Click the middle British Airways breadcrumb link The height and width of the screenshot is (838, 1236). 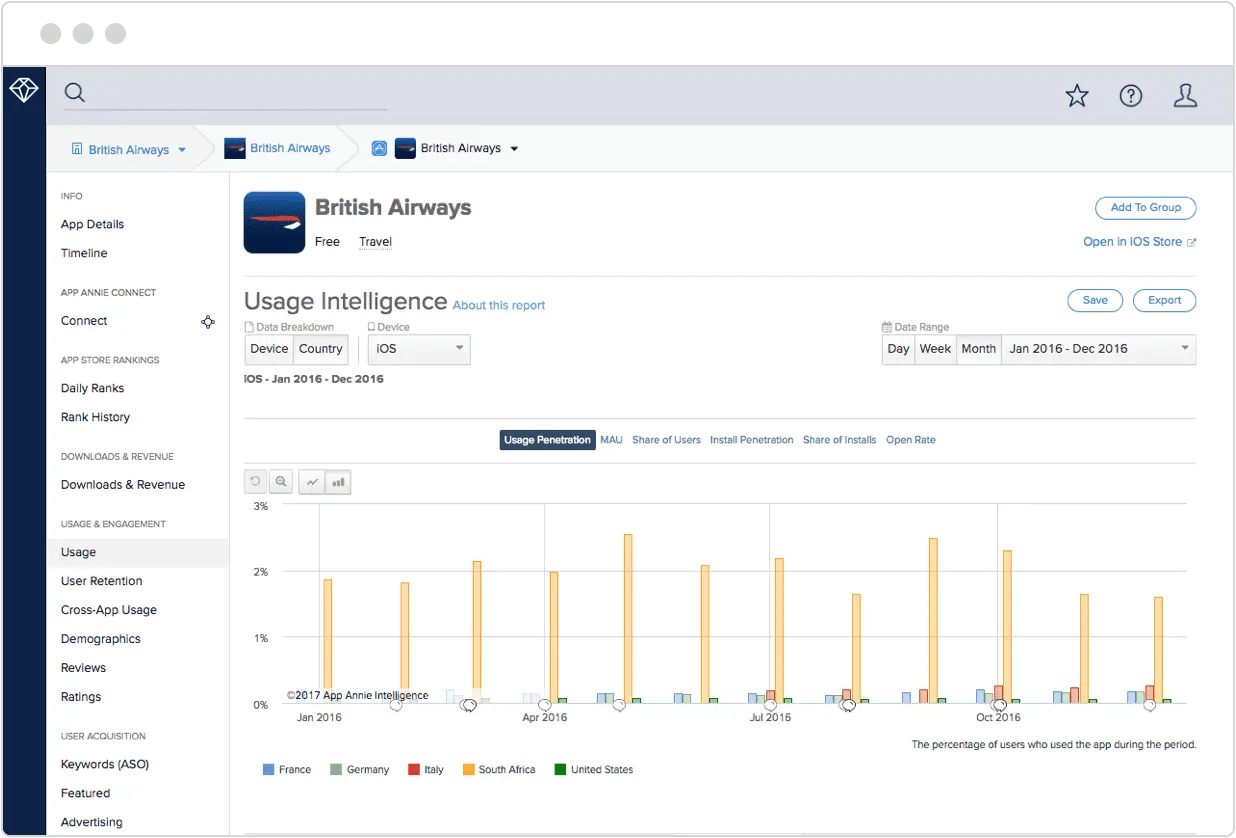[x=290, y=148]
